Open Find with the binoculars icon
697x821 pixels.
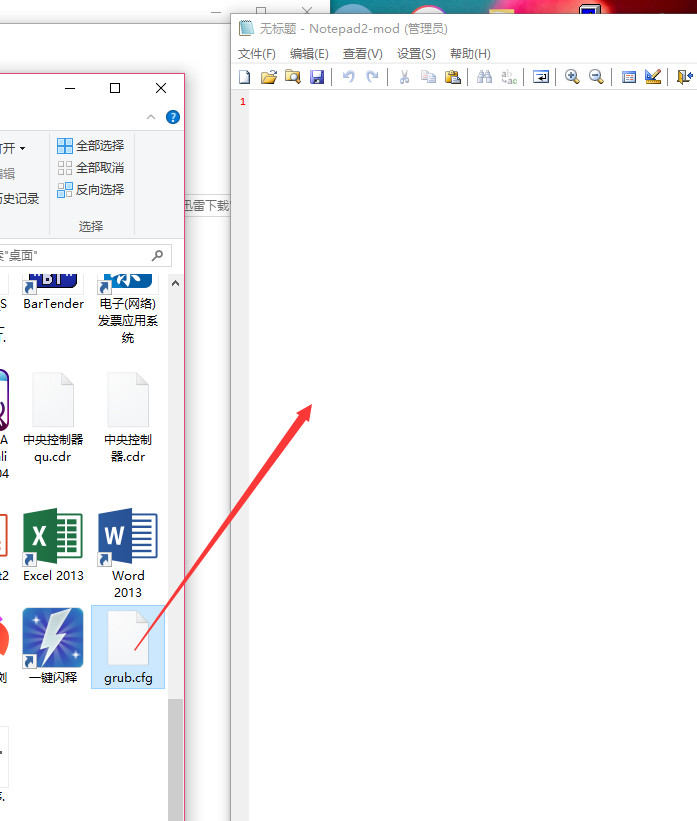484,77
